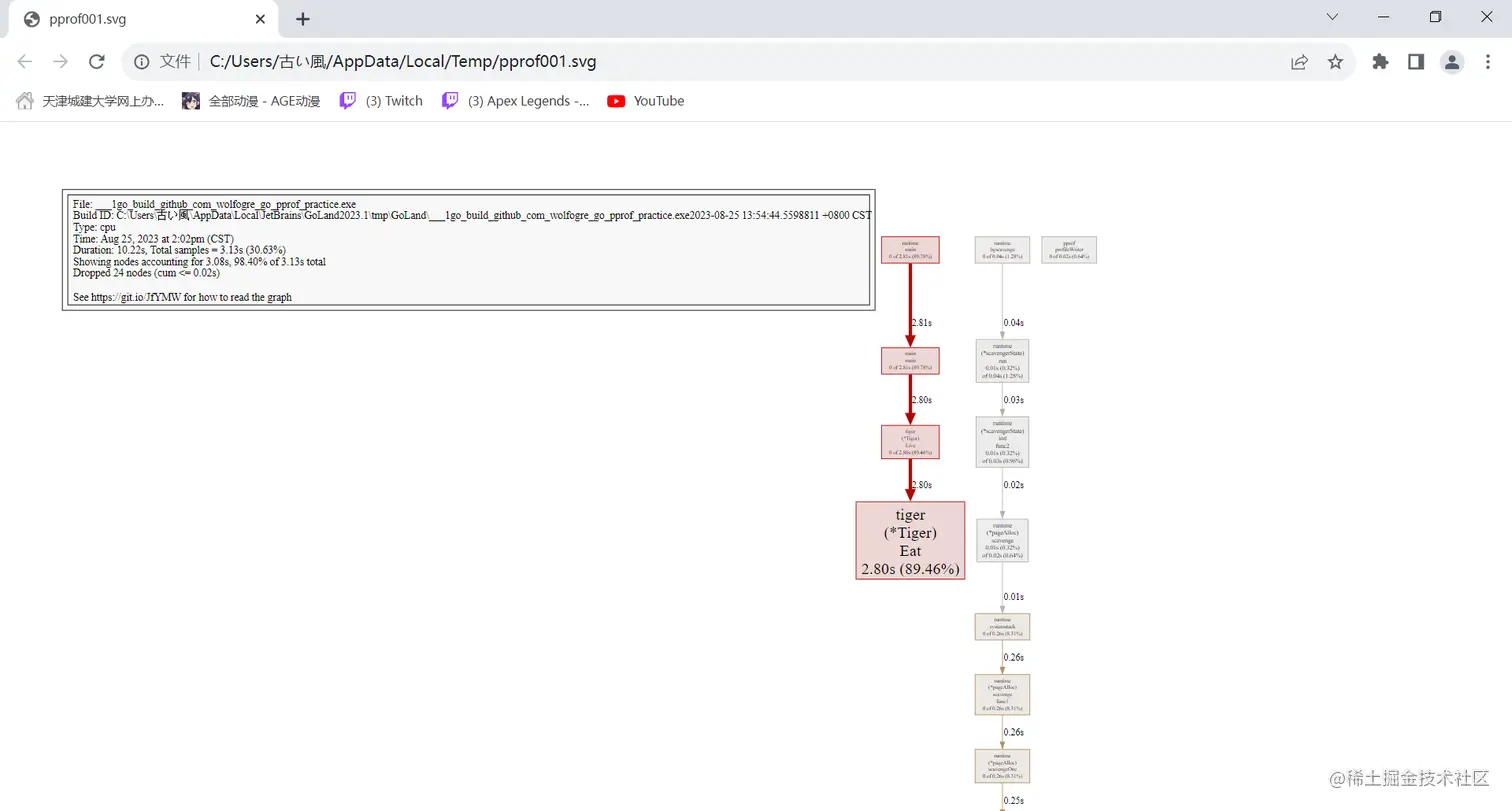Click the address bar file path

403,62
